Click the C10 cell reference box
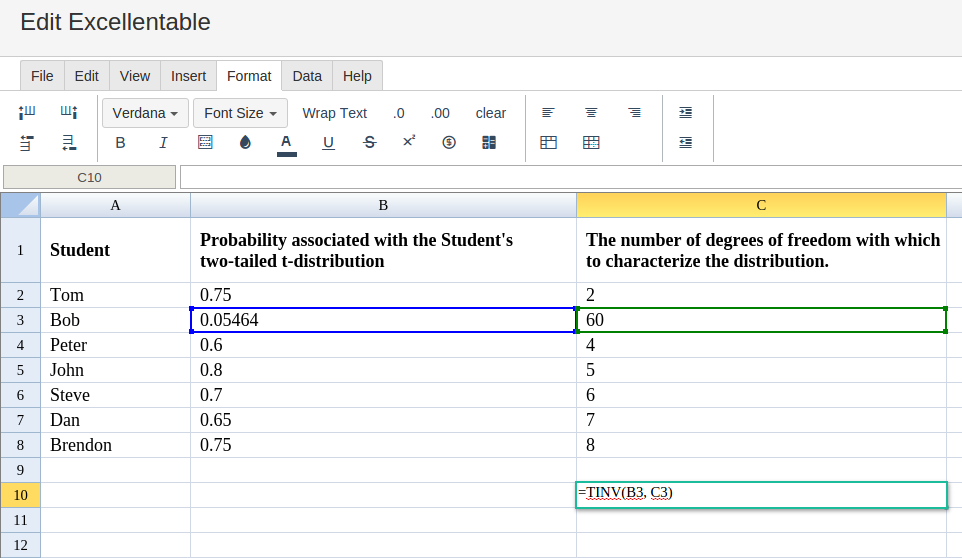The width and height of the screenshot is (962, 558). 89,177
